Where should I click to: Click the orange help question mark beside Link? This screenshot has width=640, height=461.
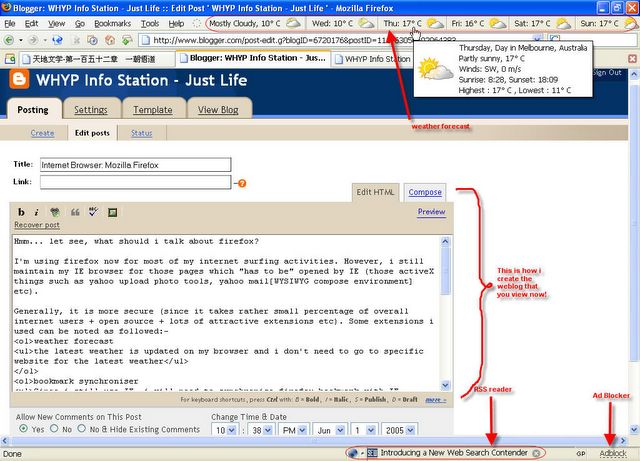(x=242, y=183)
